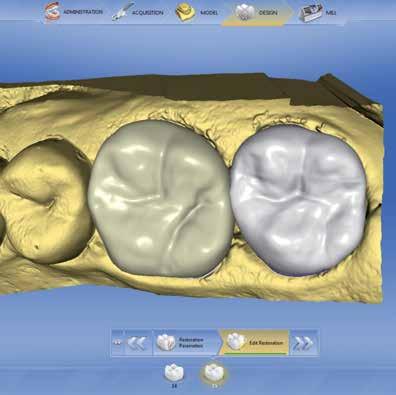Select the DESIGN phase label
The width and height of the screenshot is (396, 395).
pyautogui.click(x=268, y=13)
